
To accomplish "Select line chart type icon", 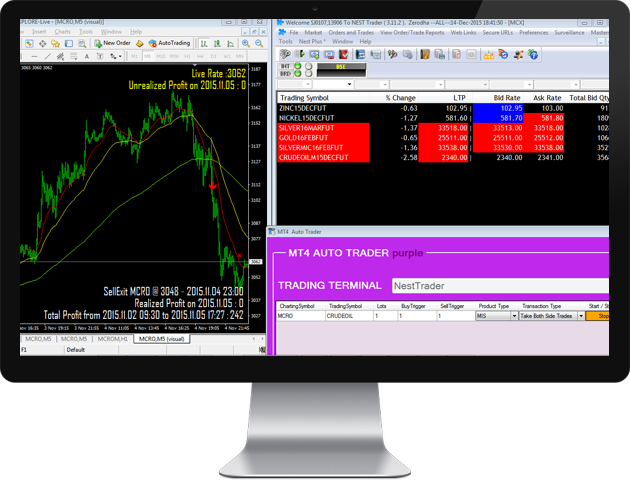I will click(231, 43).
